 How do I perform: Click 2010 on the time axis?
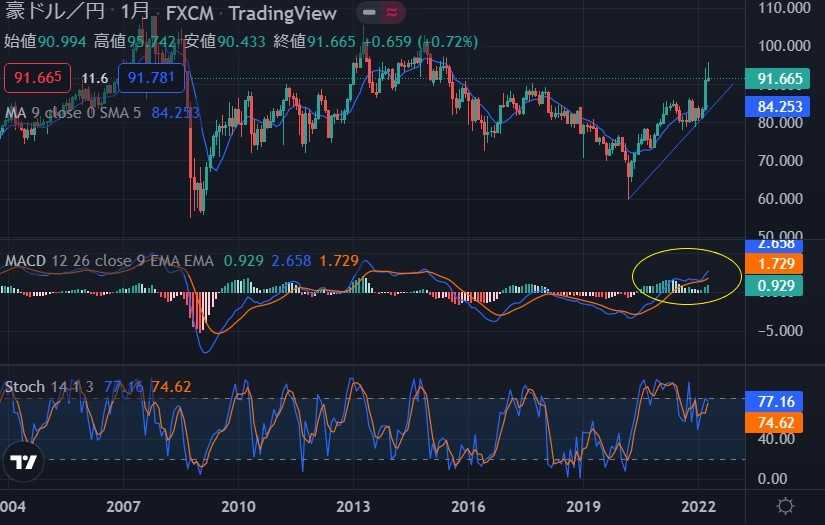[x=238, y=506]
